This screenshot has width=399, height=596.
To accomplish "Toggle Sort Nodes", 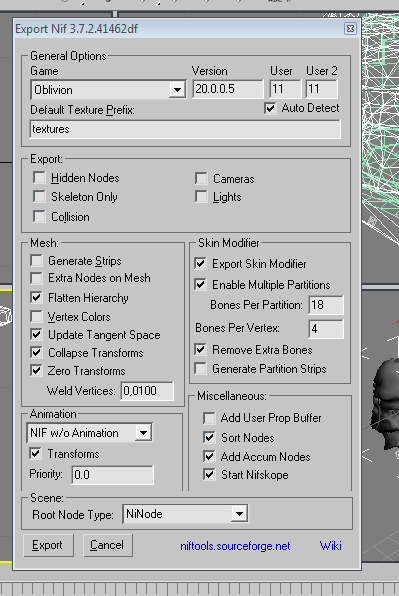I will click(209, 437).
